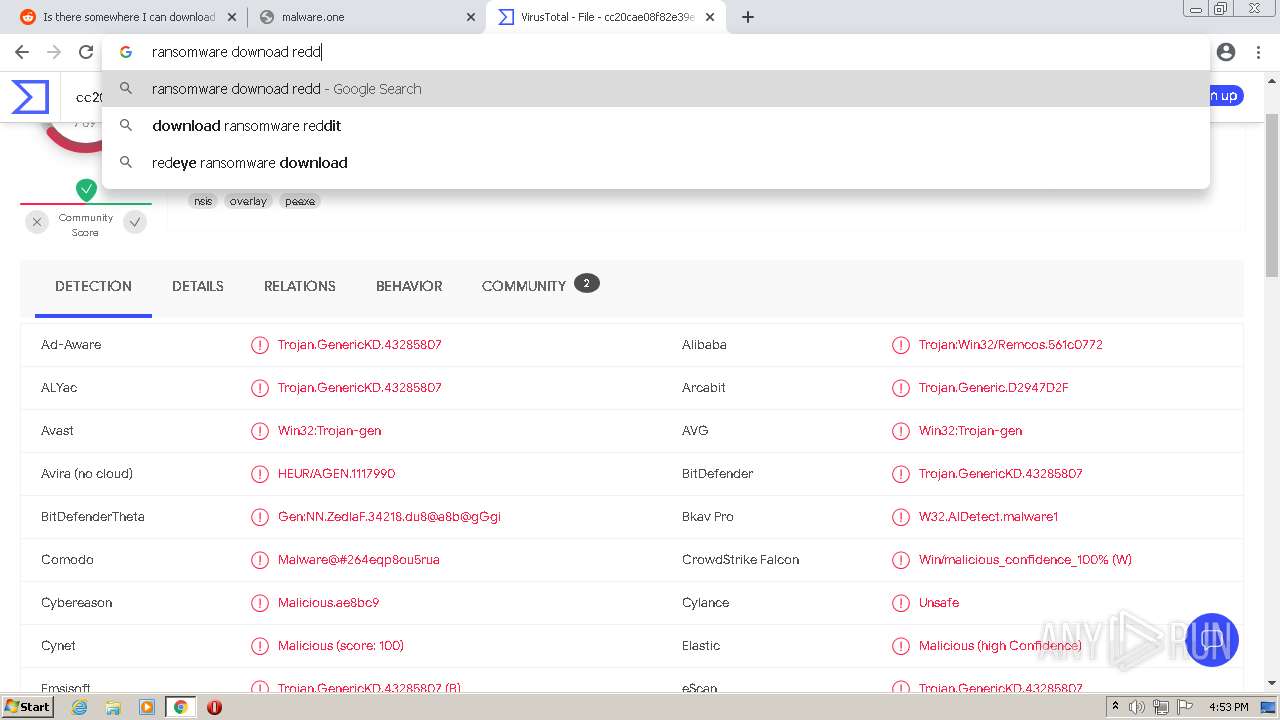This screenshot has height=720, width=1280.
Task: Click the ALYac vendor name
Action: 59,388
